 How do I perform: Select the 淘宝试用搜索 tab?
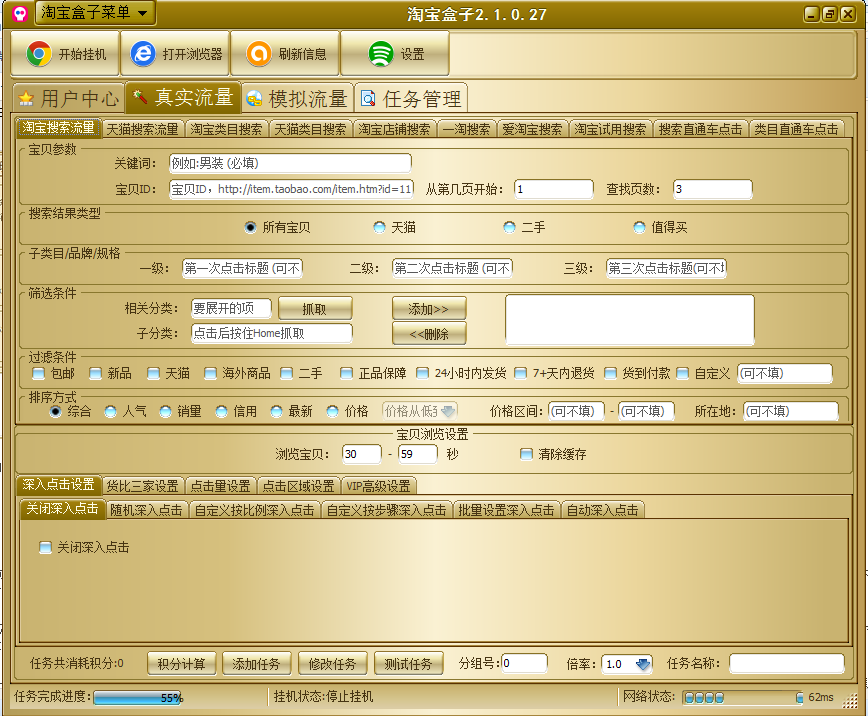(610, 130)
